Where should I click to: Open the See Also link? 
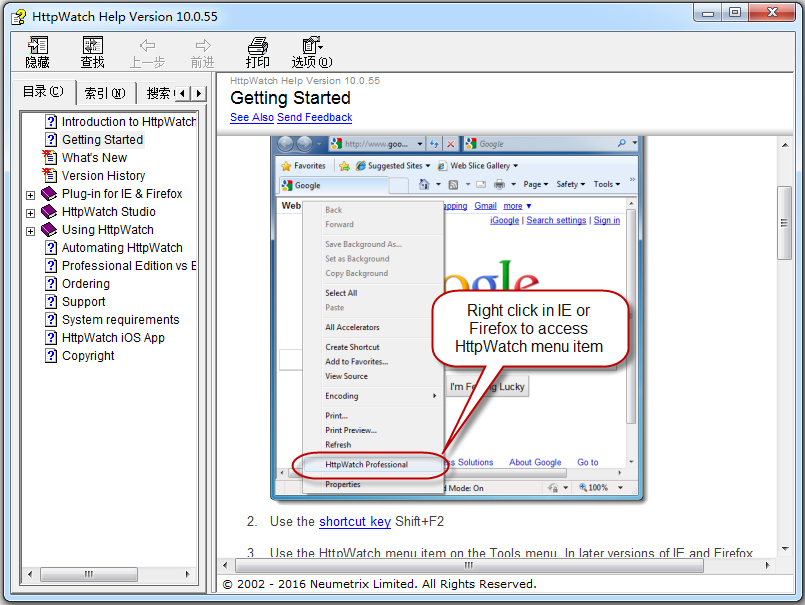click(x=252, y=117)
